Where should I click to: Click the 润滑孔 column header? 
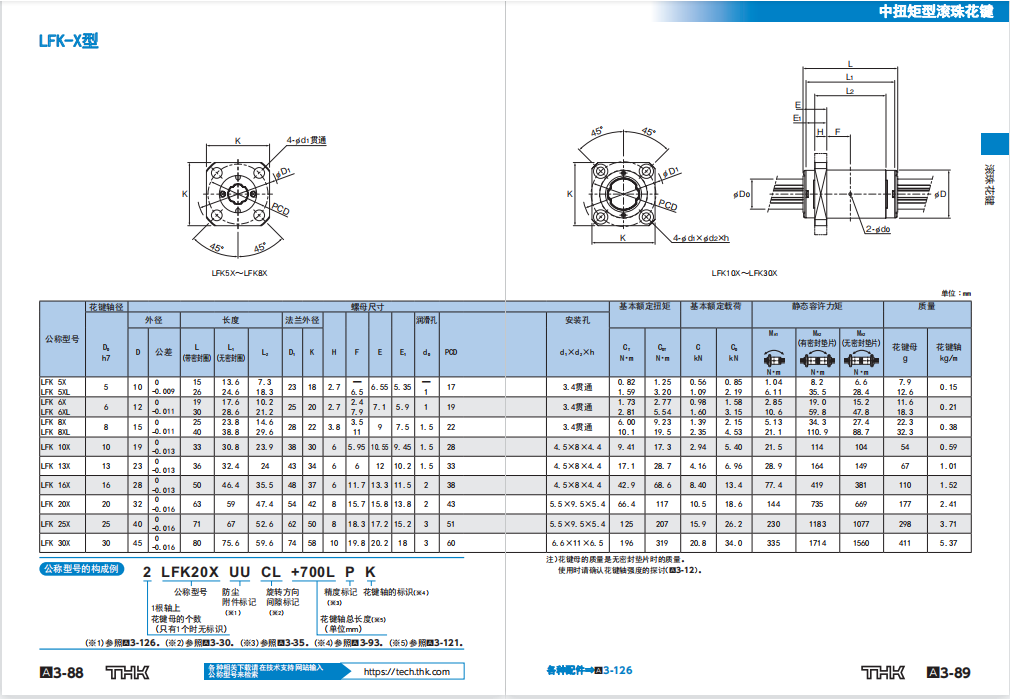[x=426, y=320]
